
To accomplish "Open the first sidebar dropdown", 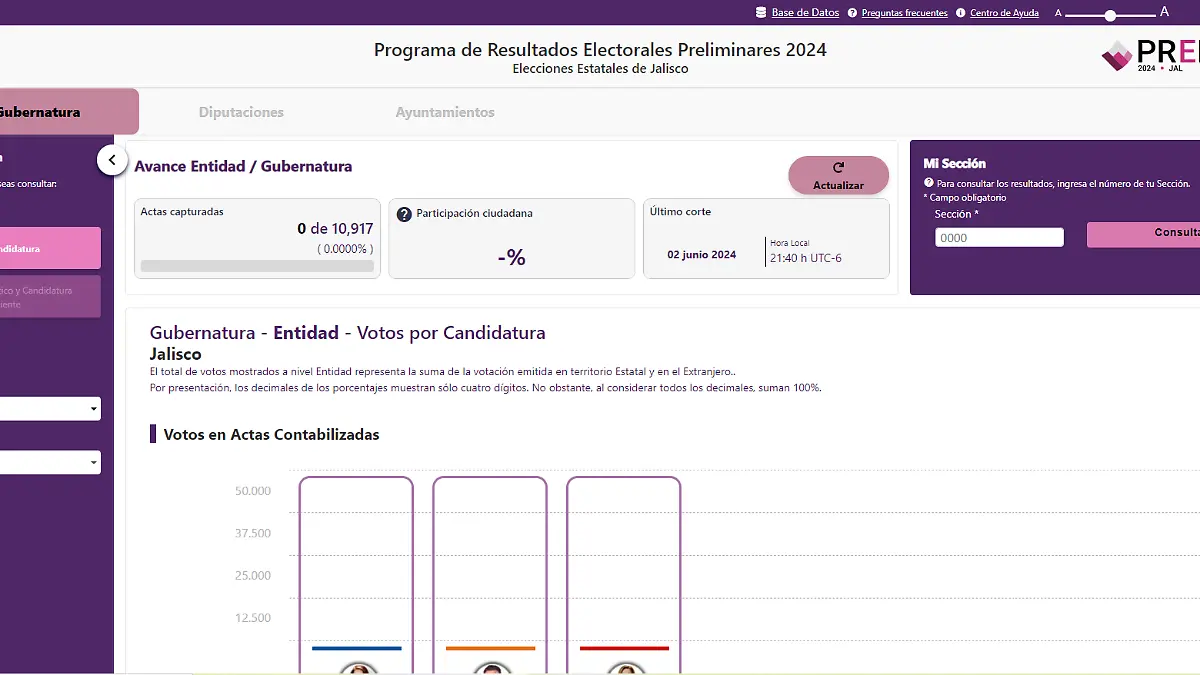I will pyautogui.click(x=50, y=408).
